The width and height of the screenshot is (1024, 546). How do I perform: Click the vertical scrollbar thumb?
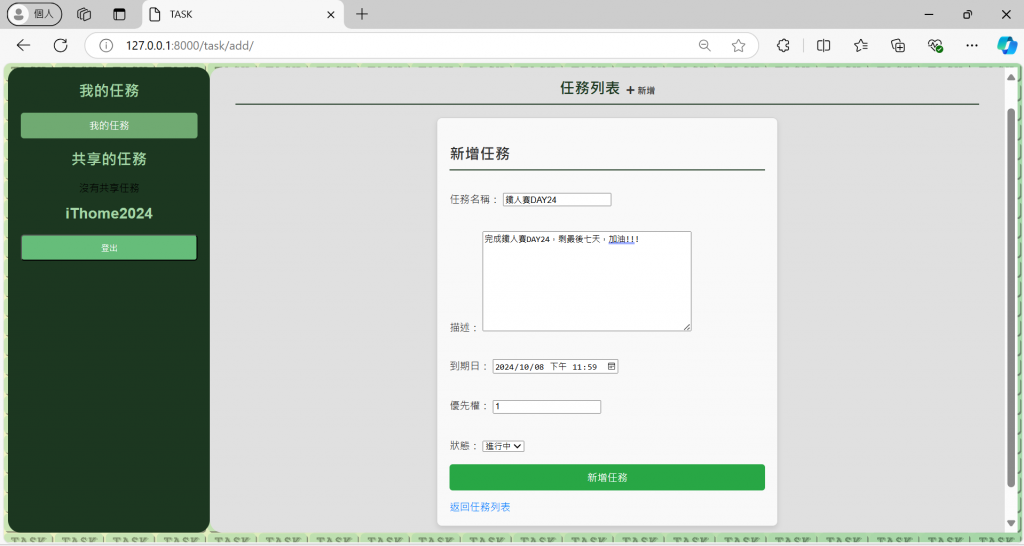pos(1011,297)
